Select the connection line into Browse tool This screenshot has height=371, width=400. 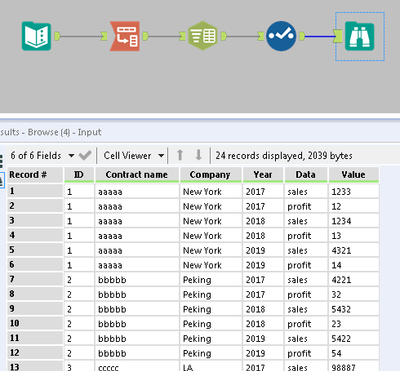[x=319, y=36]
